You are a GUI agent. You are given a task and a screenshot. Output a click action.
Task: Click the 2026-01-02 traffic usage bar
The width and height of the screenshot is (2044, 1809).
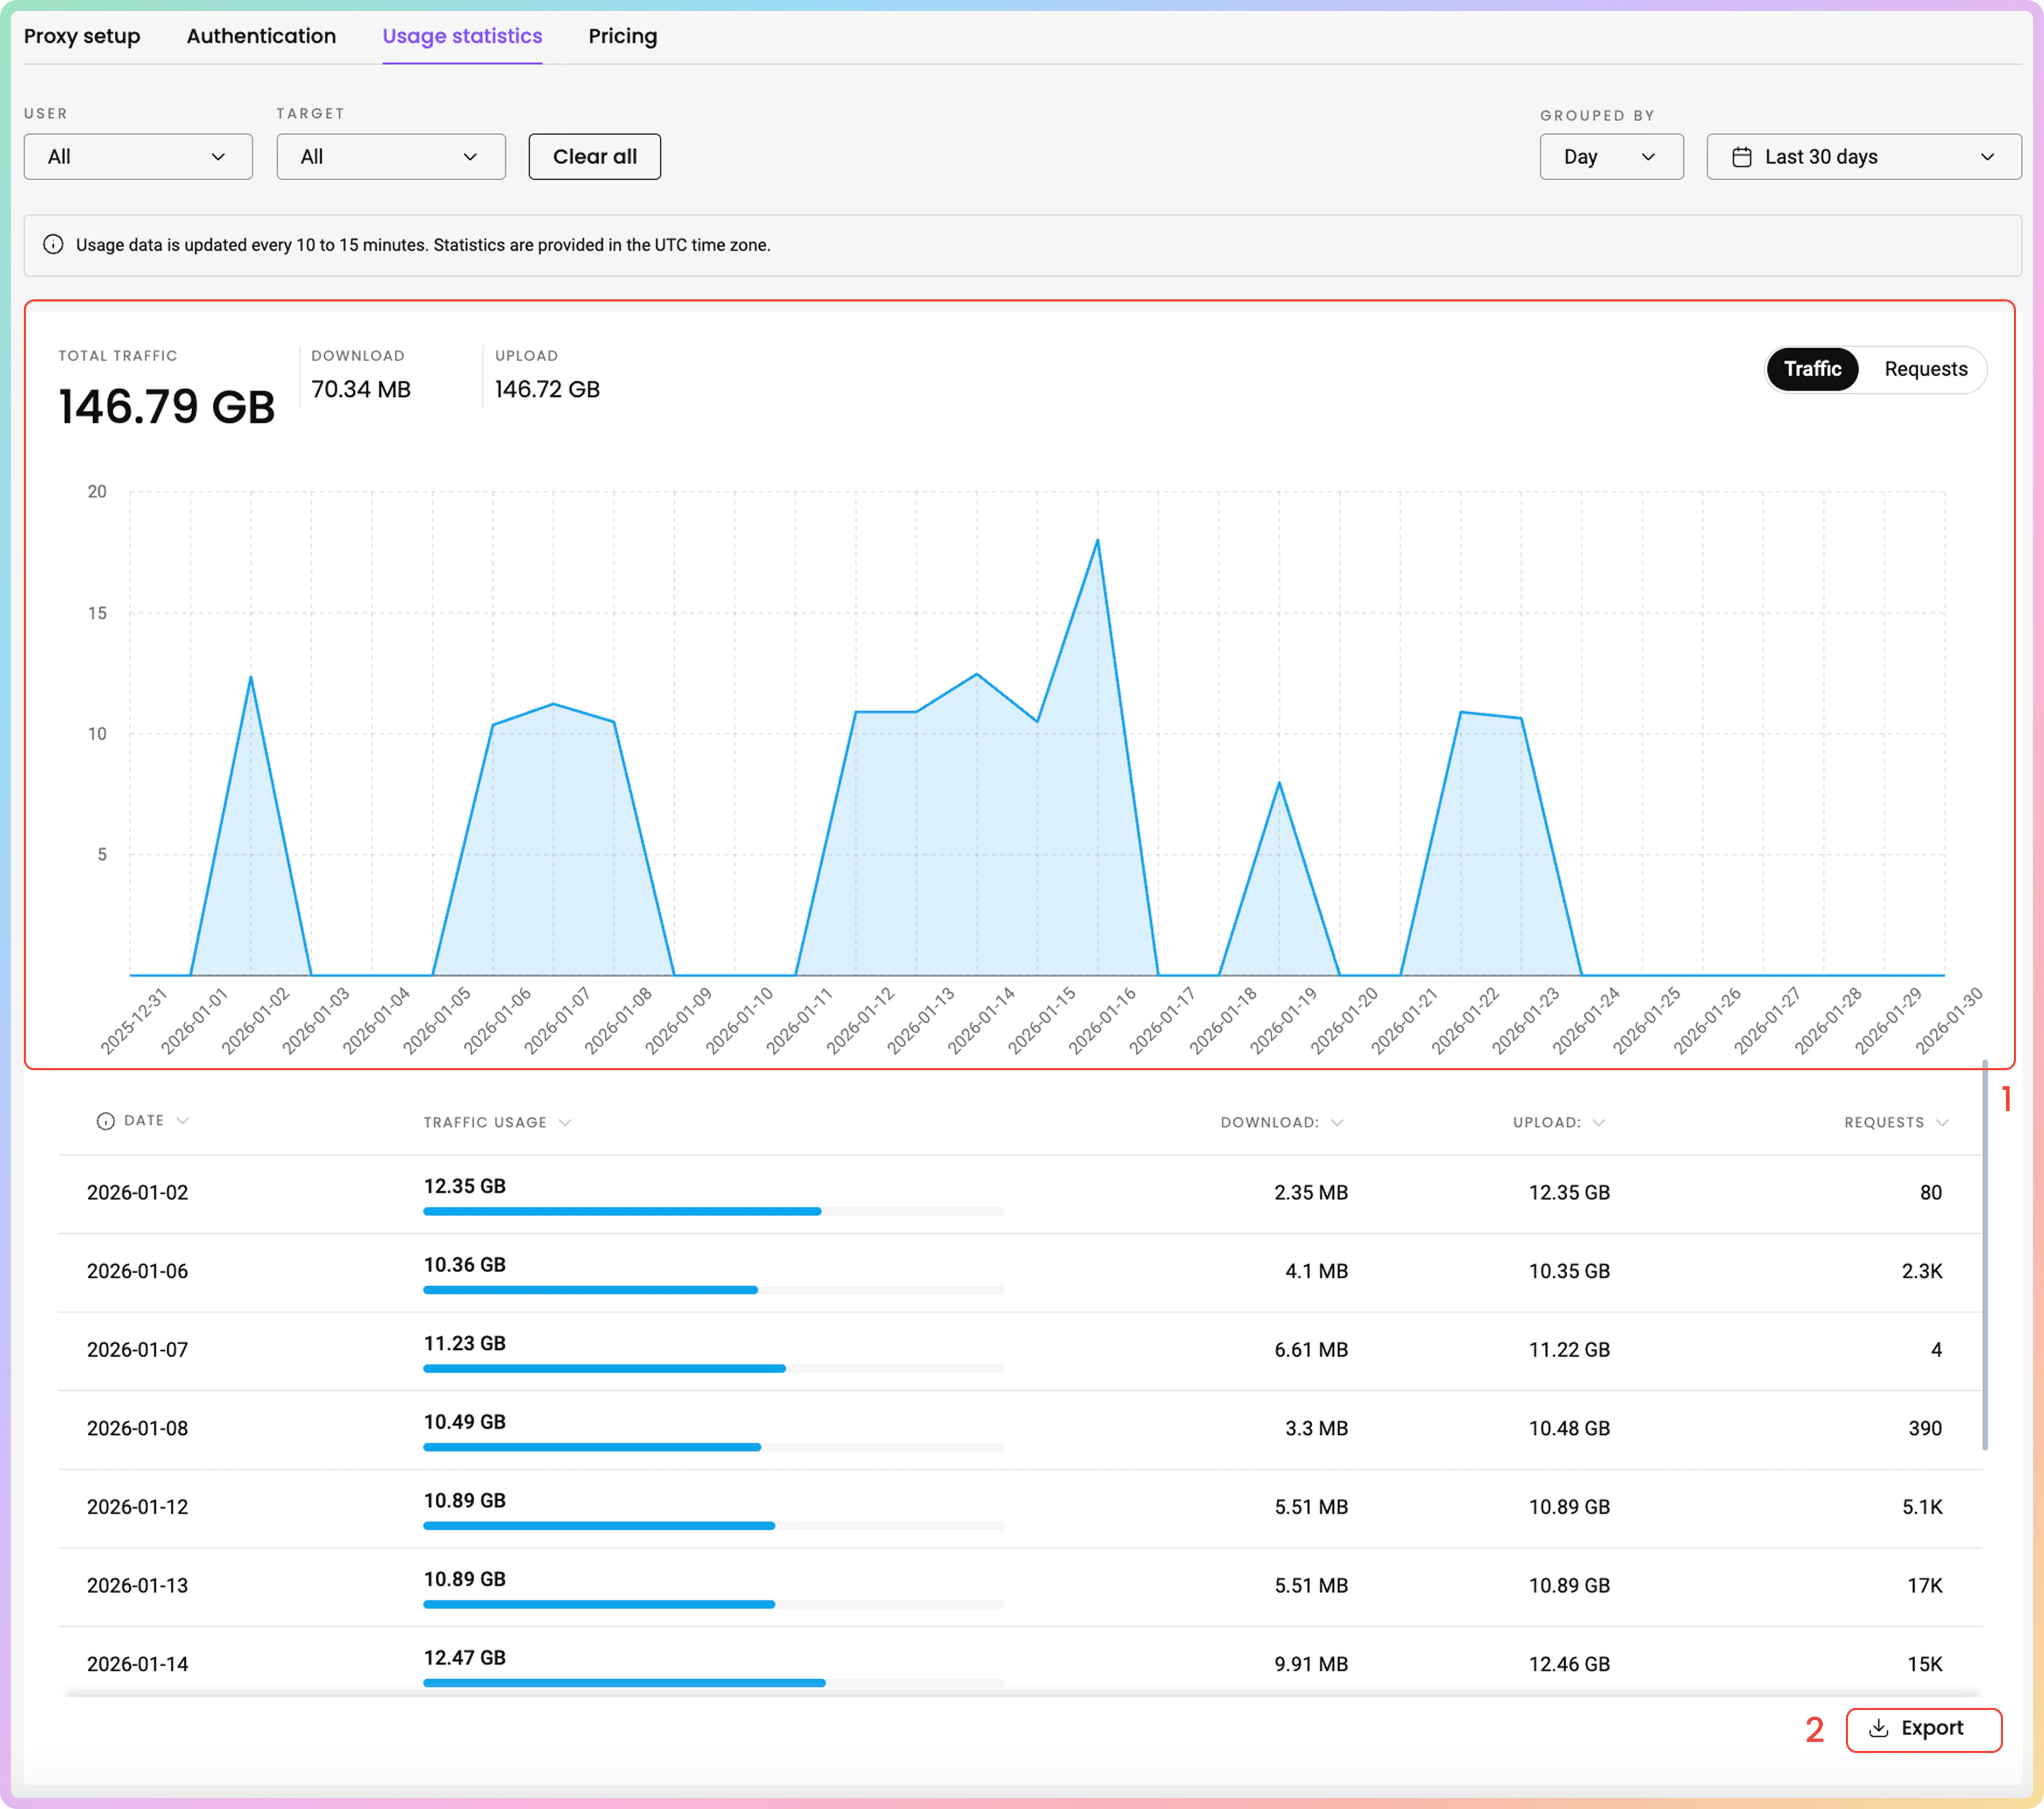pos(621,1211)
